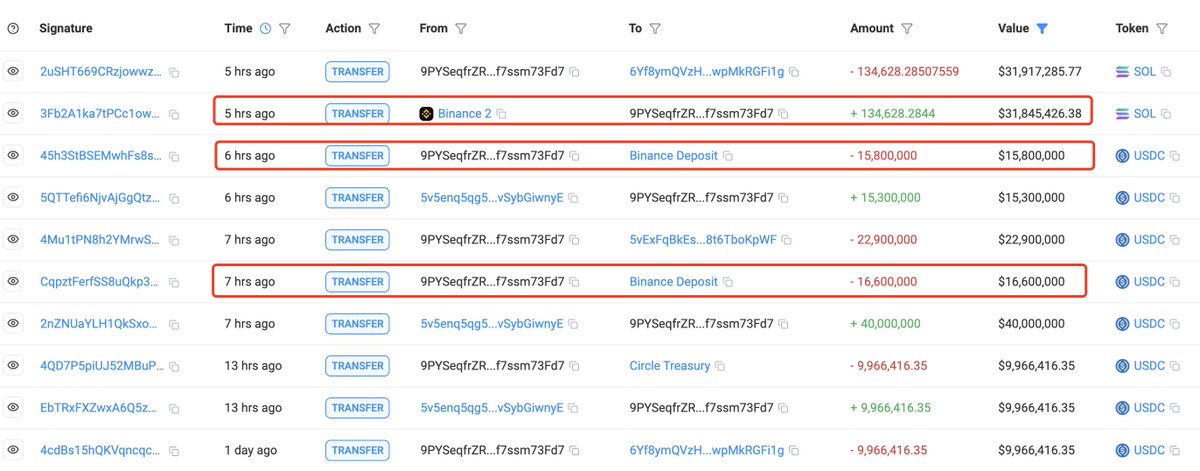
Task: Click the SOL token icon in first row
Action: (1123, 72)
